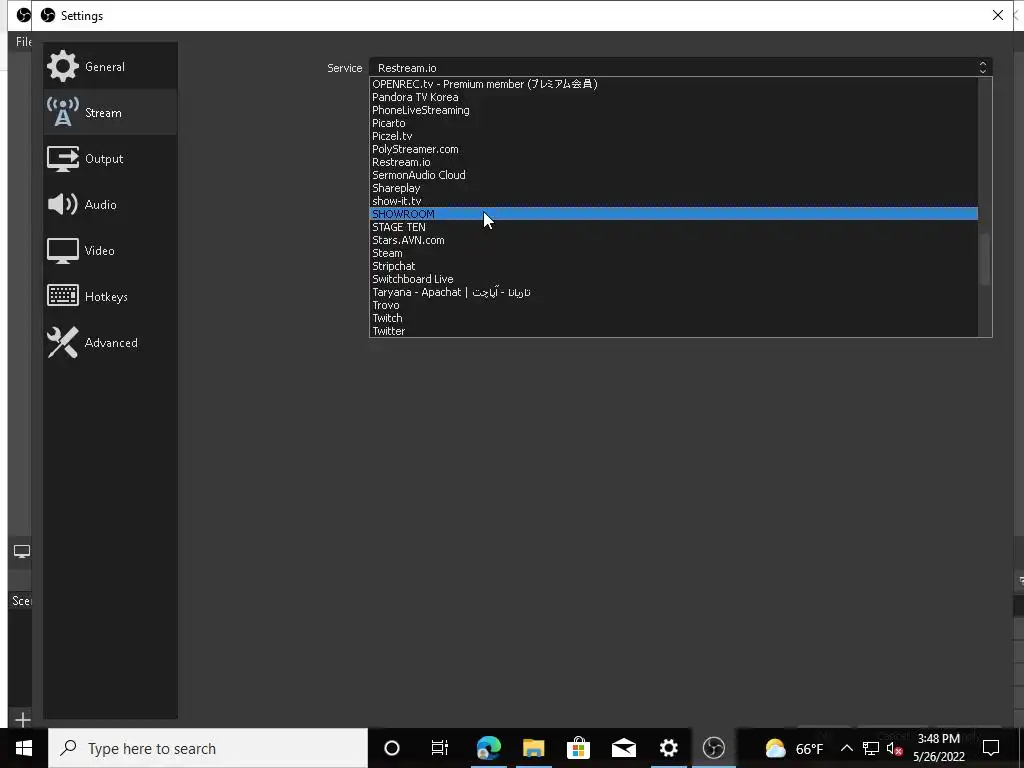
Task: Select Stars.AVN.com in the list
Action: [673, 240]
